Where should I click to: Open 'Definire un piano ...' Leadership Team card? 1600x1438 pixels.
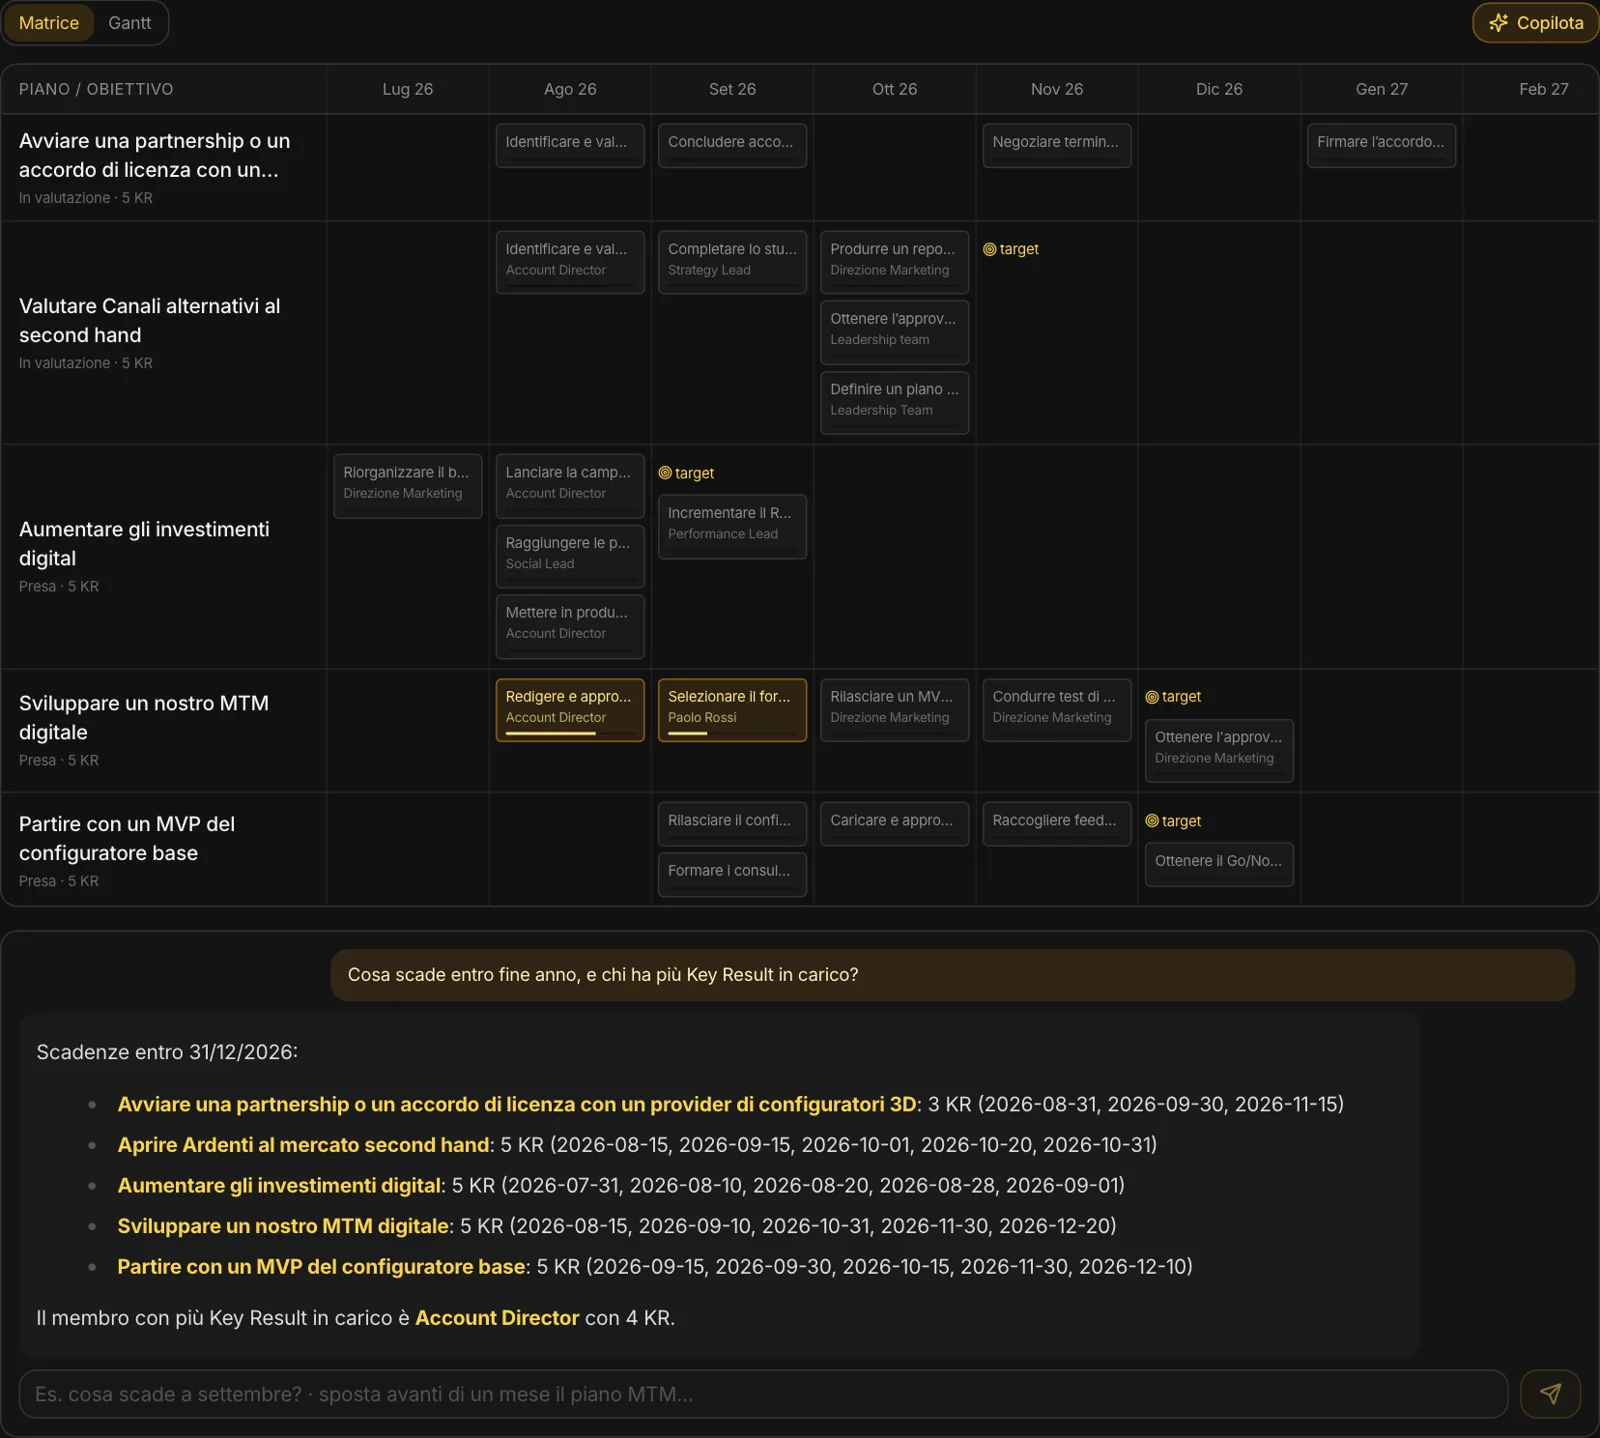(895, 403)
